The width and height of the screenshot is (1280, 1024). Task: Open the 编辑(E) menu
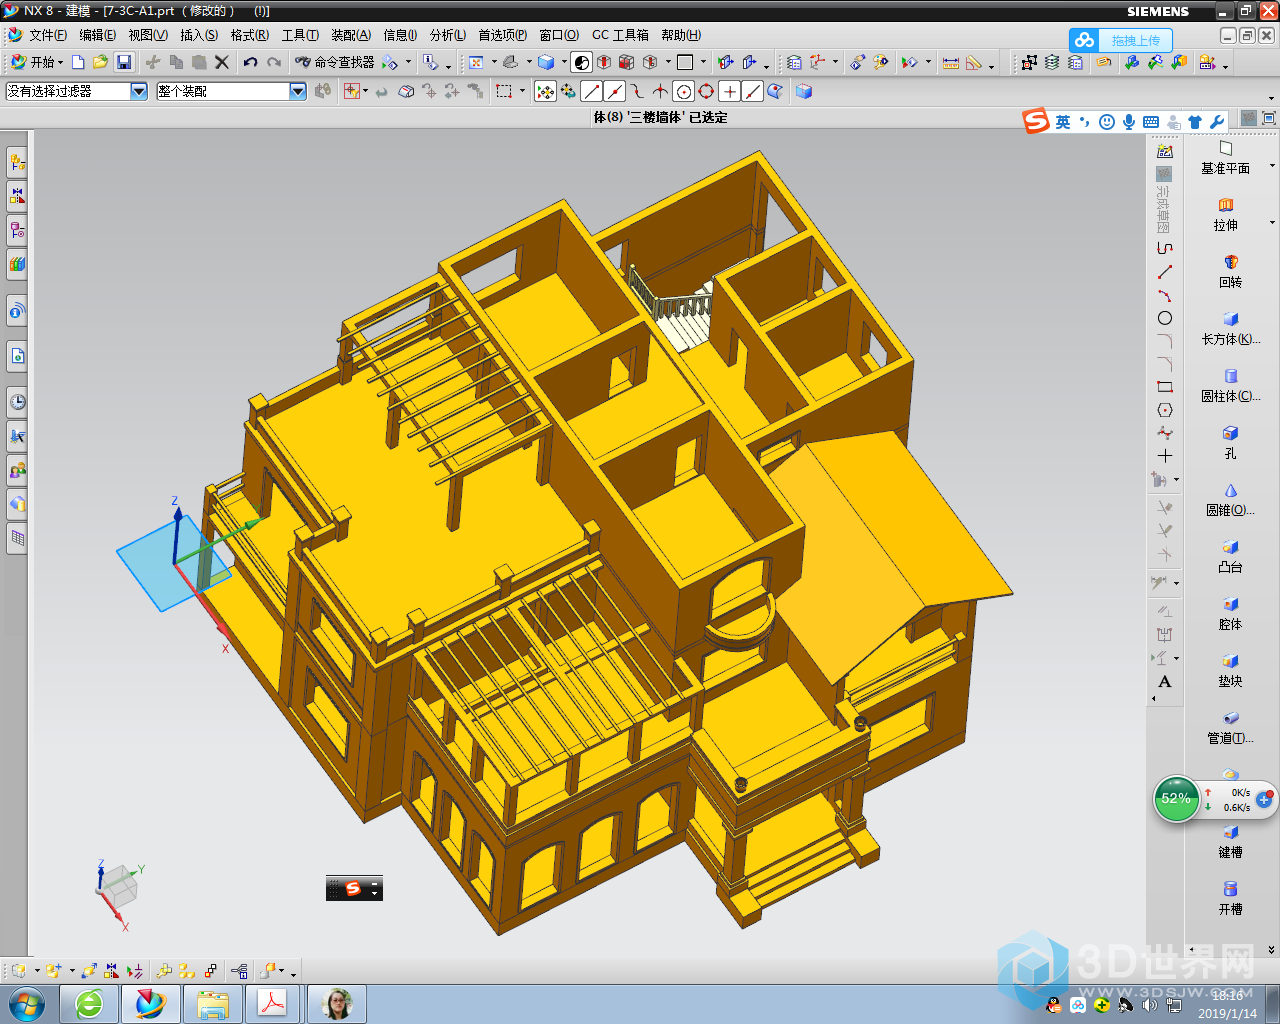97,35
